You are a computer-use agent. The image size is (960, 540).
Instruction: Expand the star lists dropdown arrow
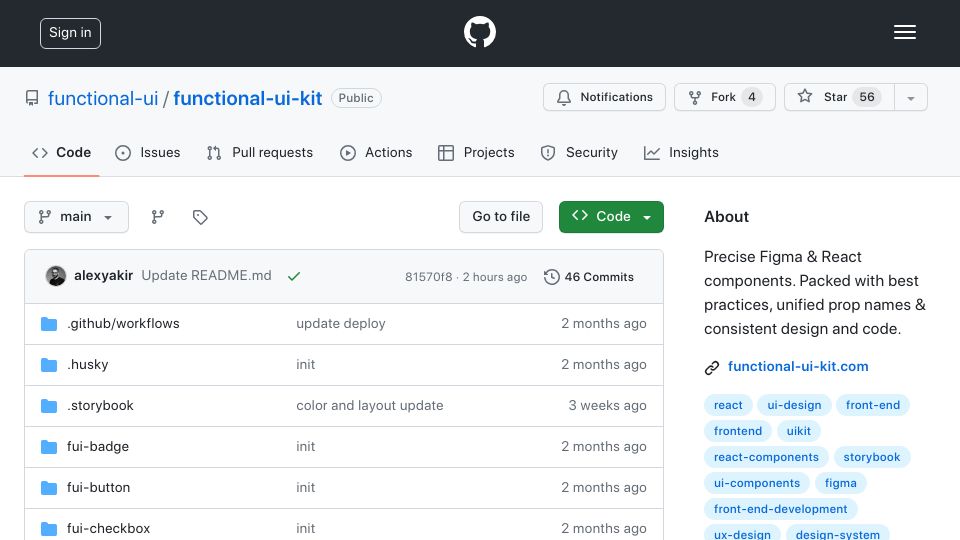point(911,98)
